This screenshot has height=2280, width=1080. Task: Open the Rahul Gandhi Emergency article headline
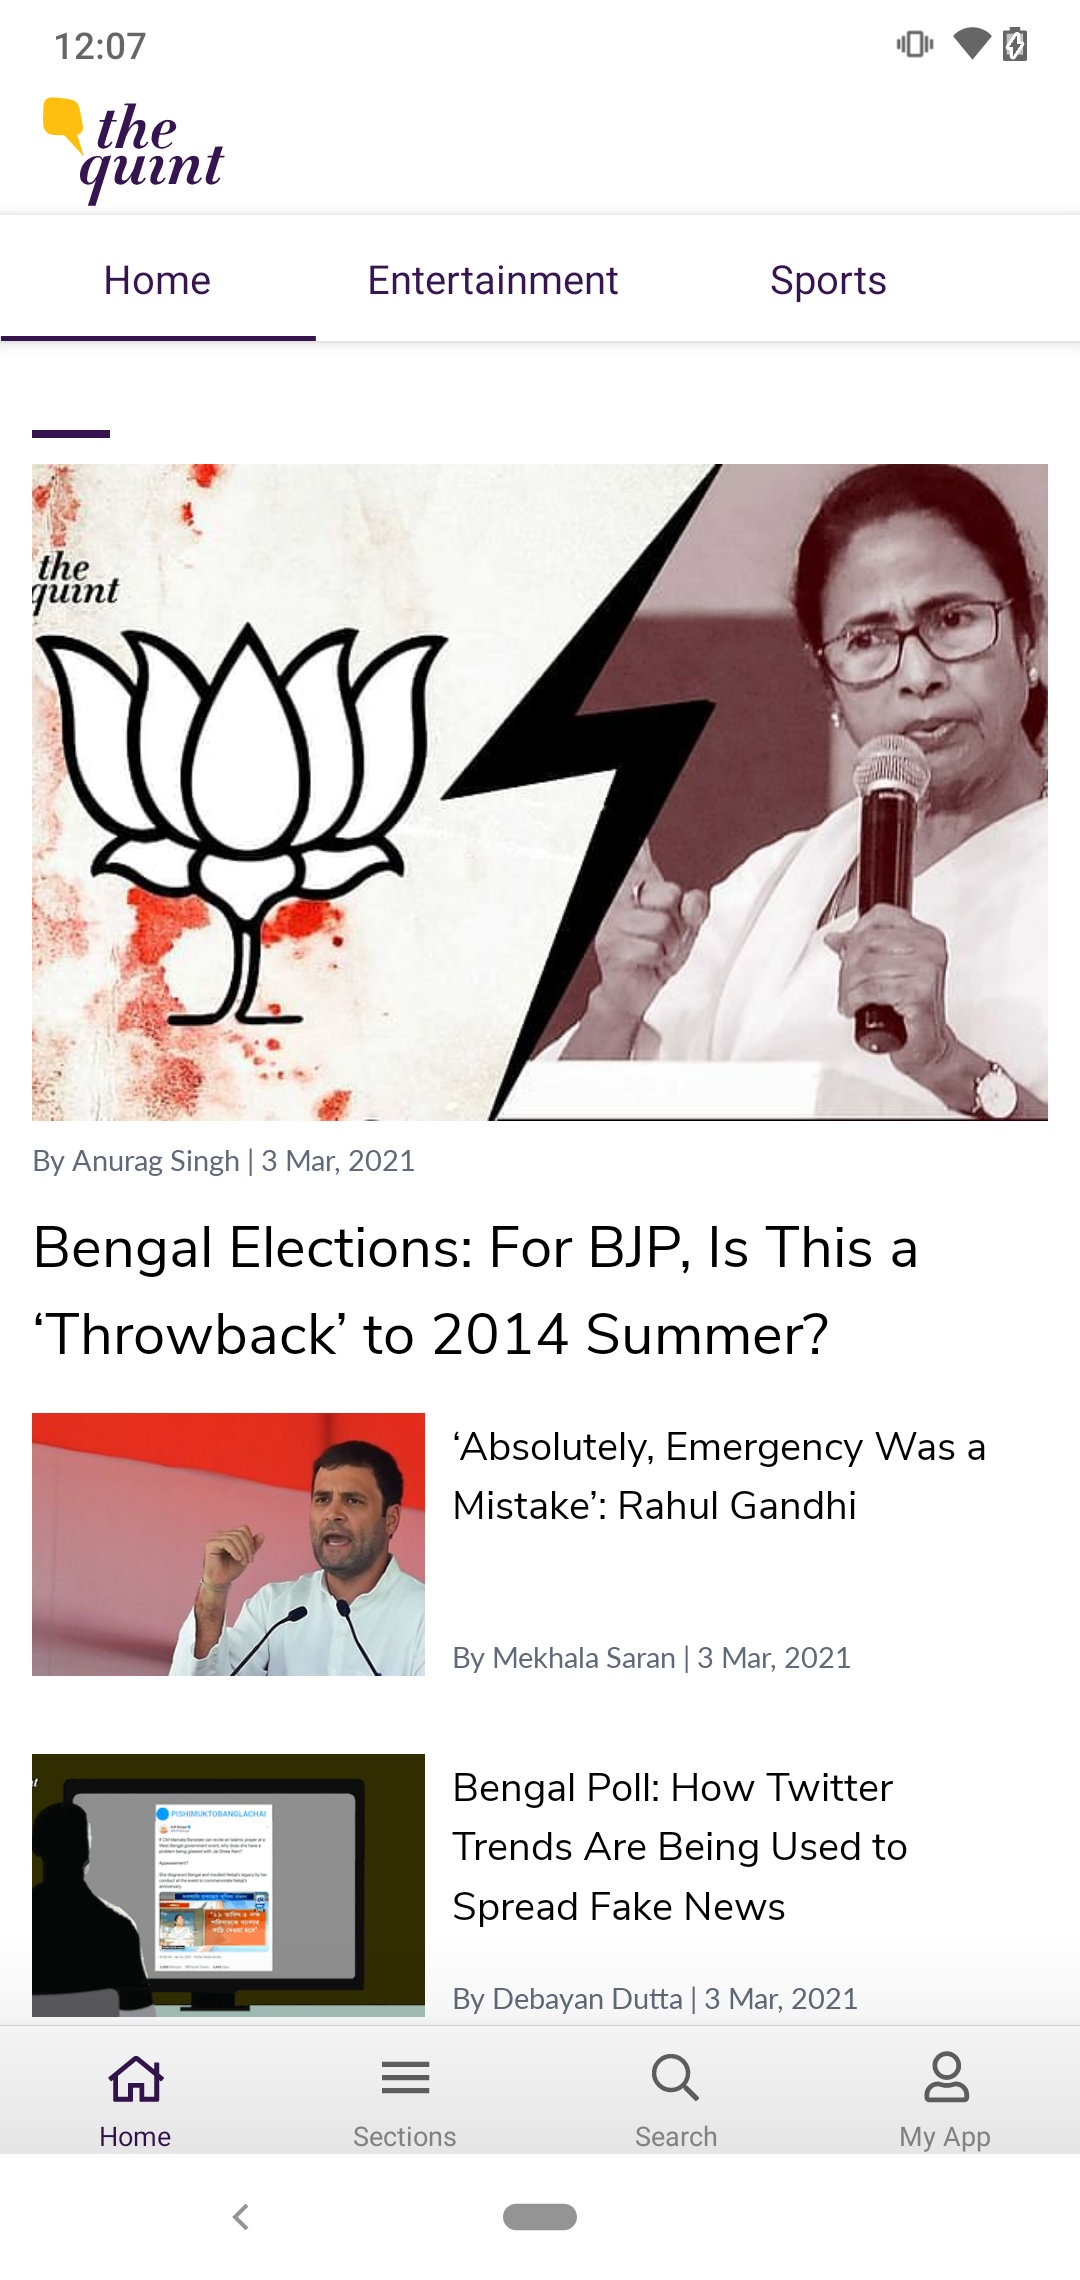(719, 1476)
